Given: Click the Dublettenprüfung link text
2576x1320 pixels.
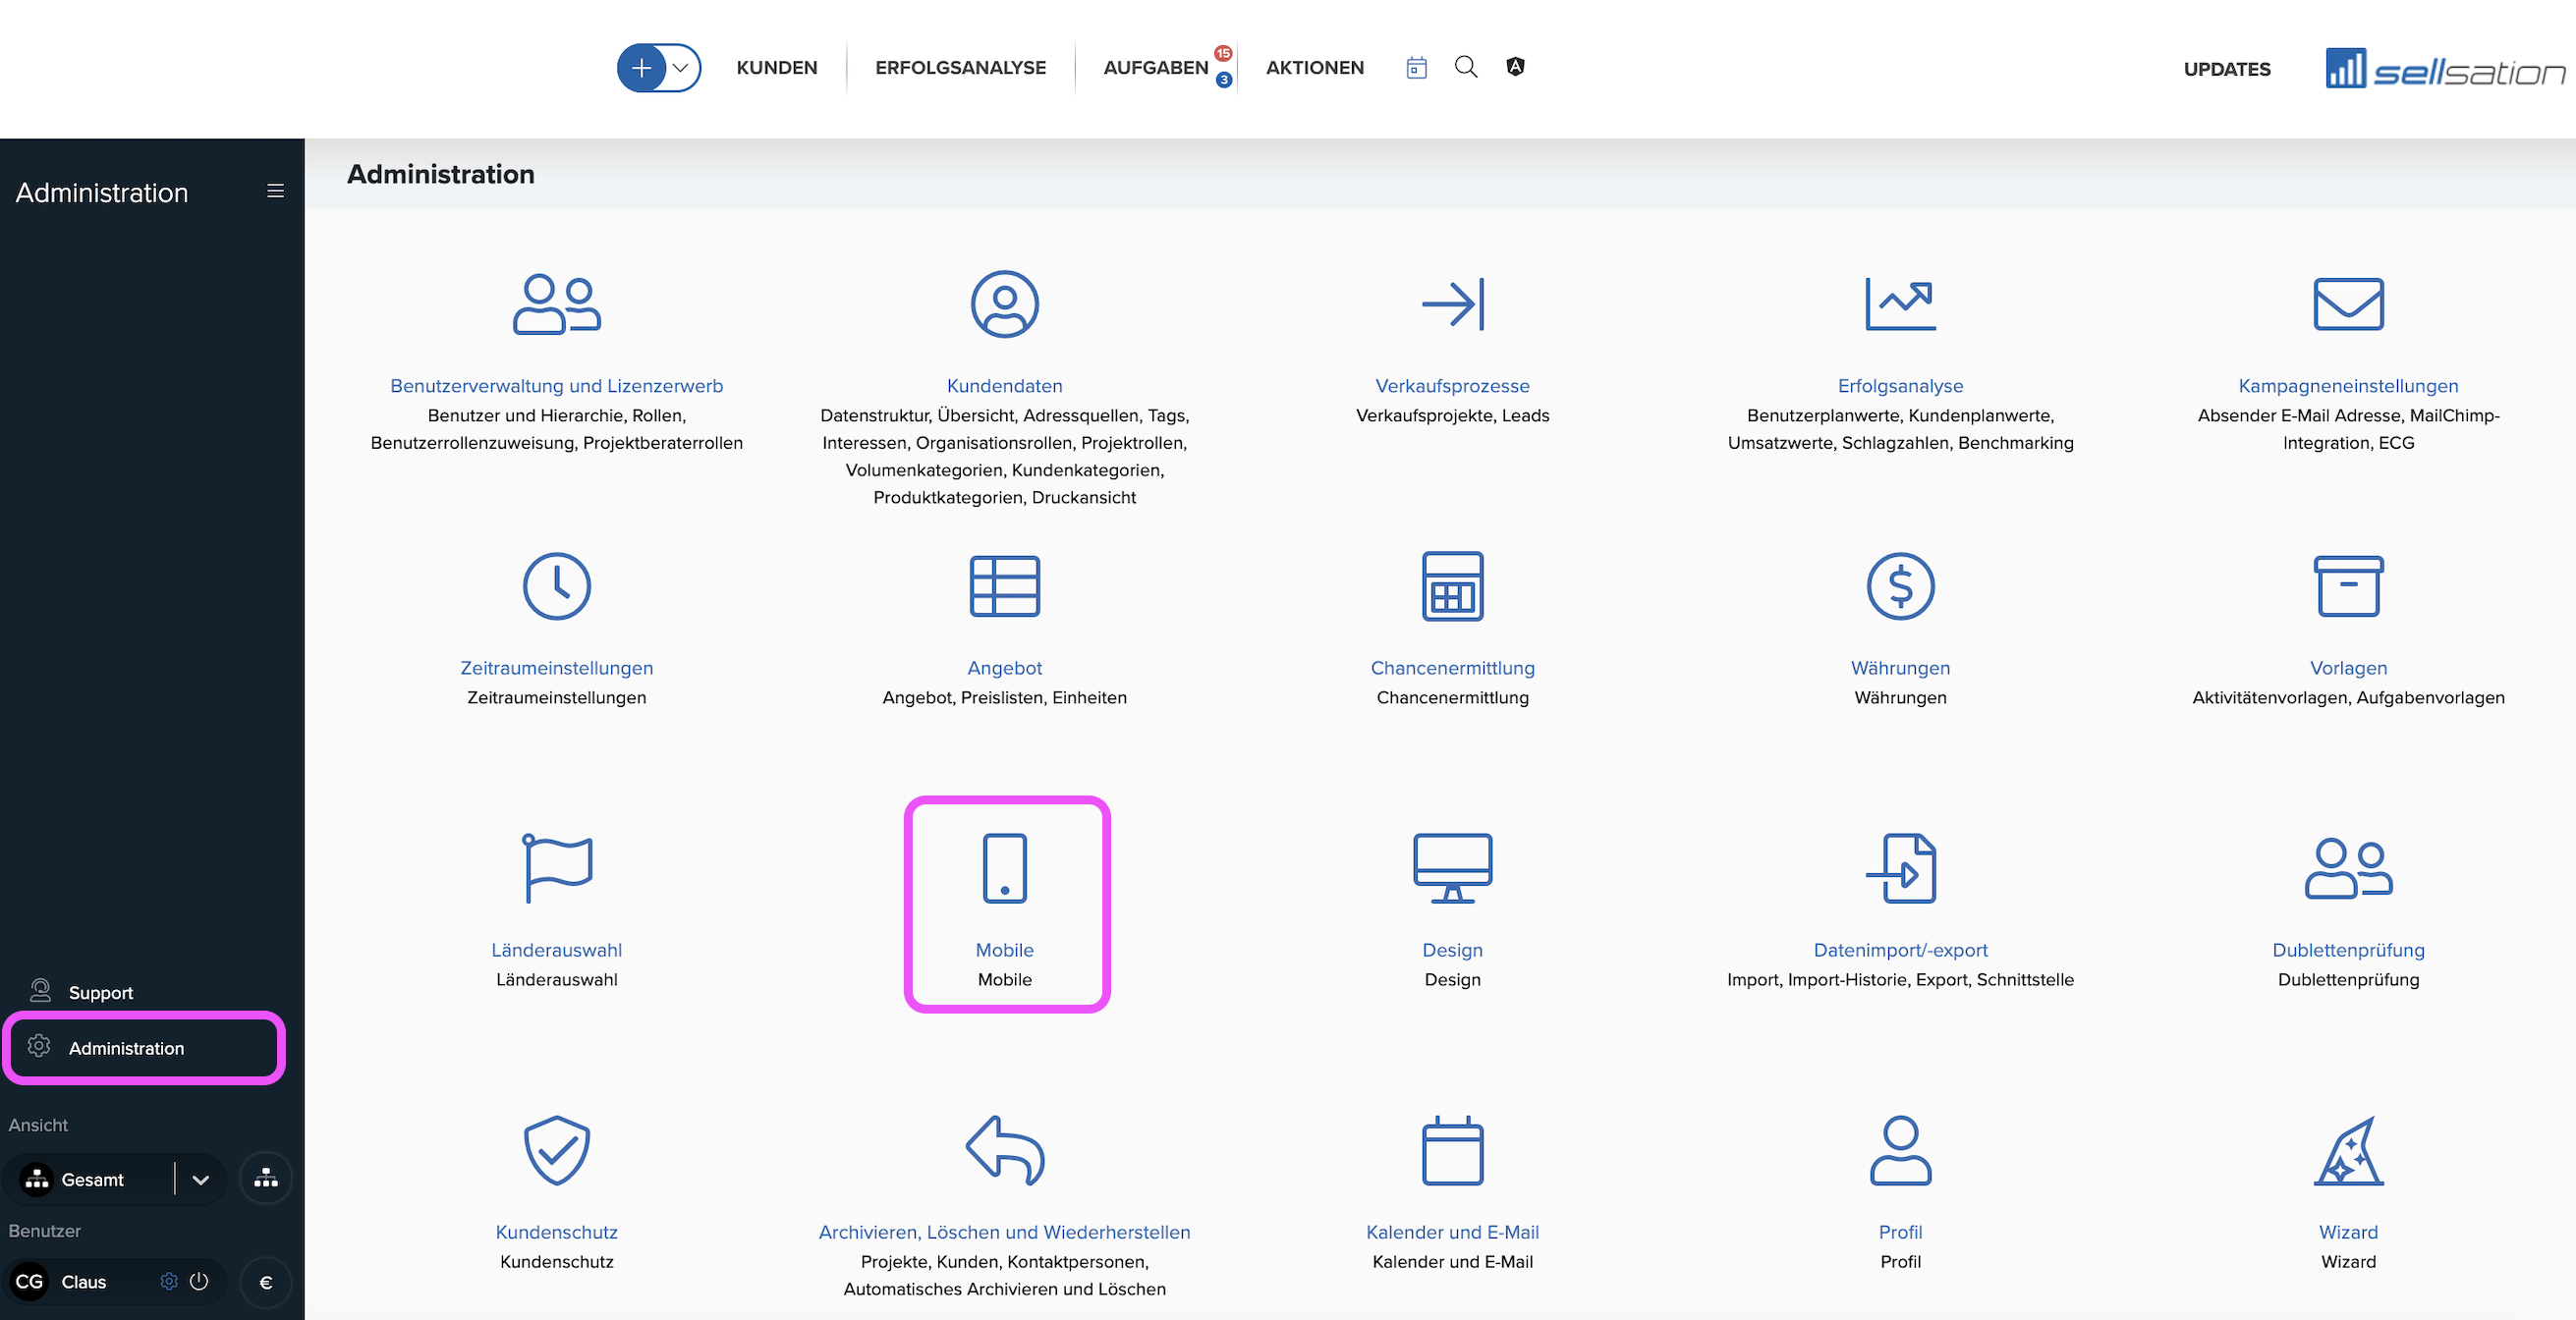Looking at the screenshot, I should pos(2349,950).
